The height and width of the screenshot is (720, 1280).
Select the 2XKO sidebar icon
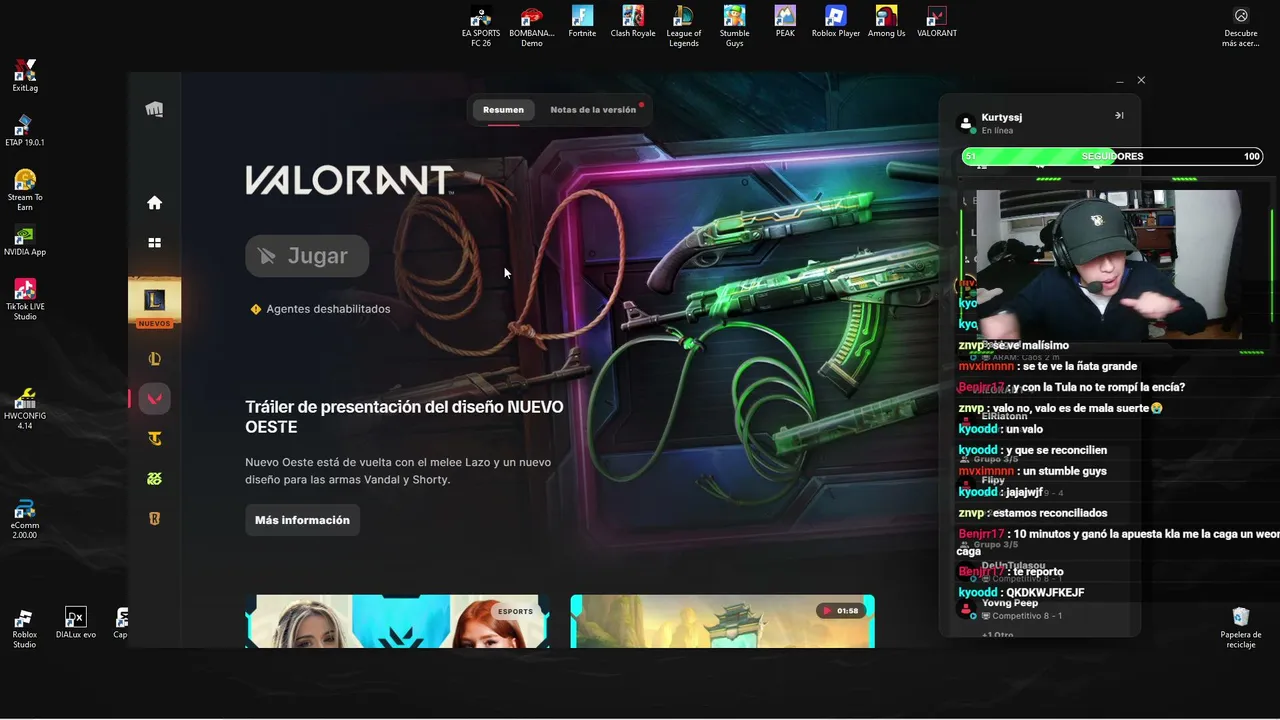point(154,478)
